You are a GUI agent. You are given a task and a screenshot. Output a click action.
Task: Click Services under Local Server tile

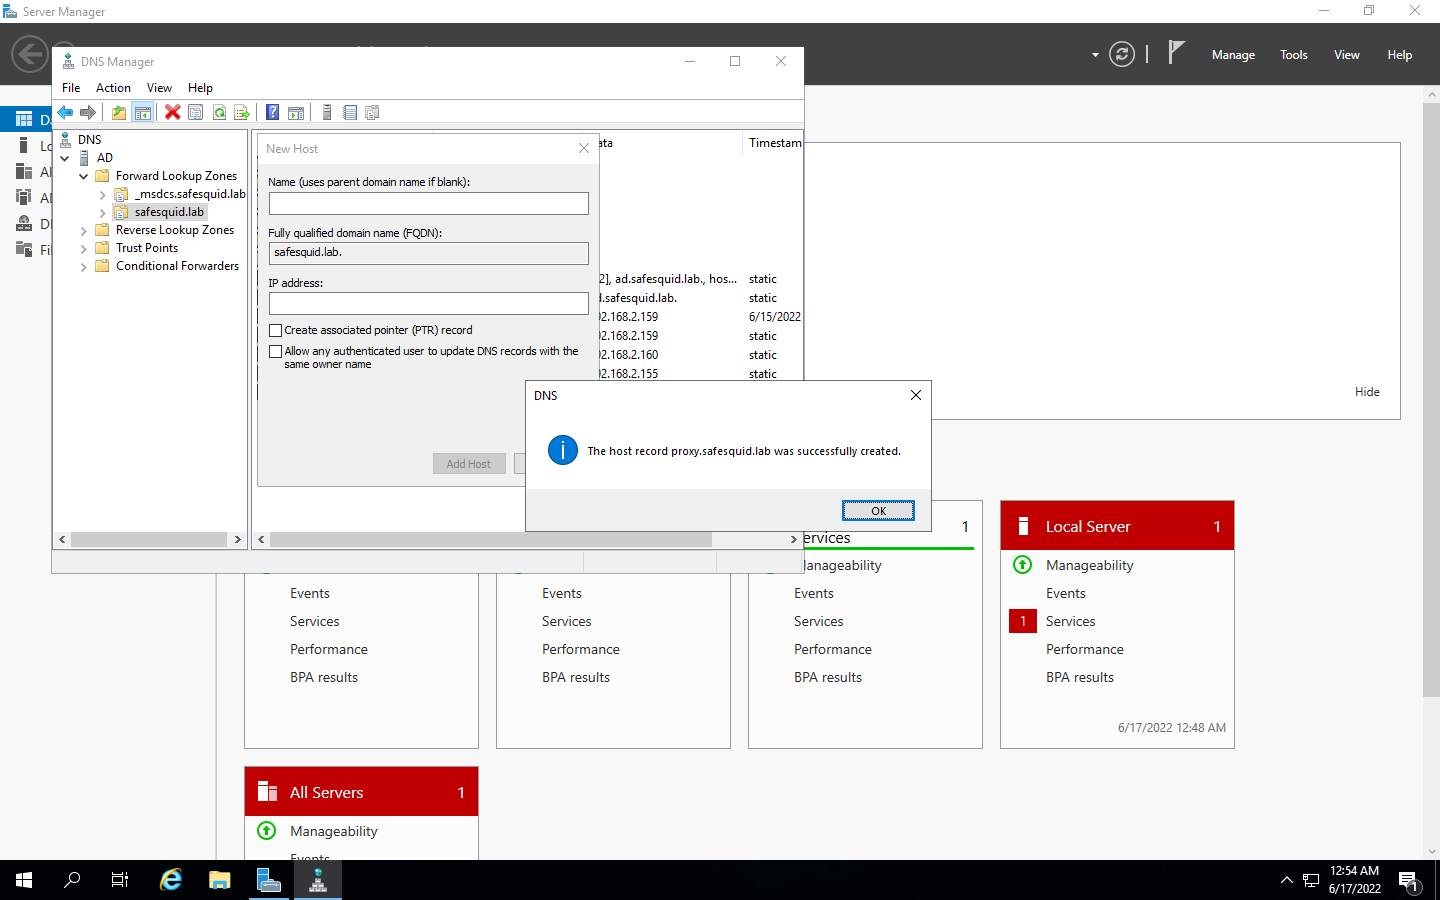tap(1070, 621)
